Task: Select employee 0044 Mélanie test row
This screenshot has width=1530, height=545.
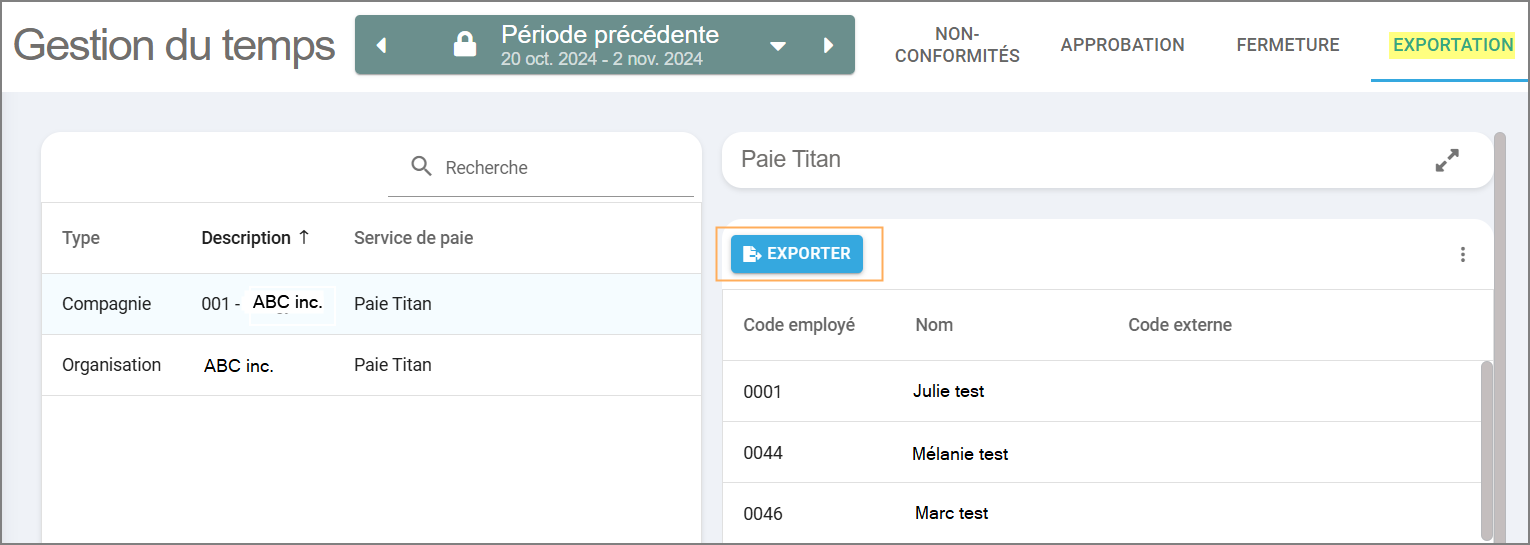Action: click(1100, 453)
